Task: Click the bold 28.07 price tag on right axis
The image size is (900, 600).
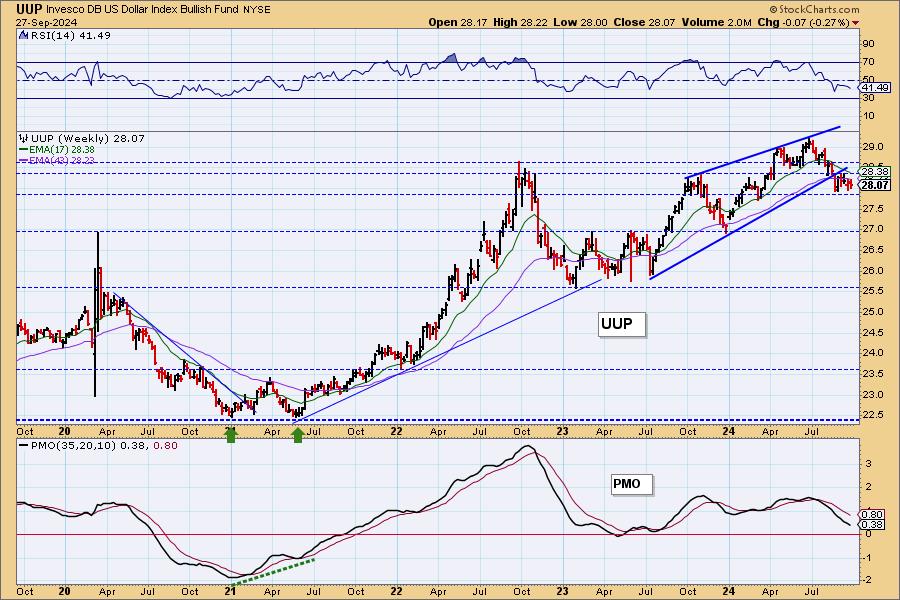Action: coord(876,184)
